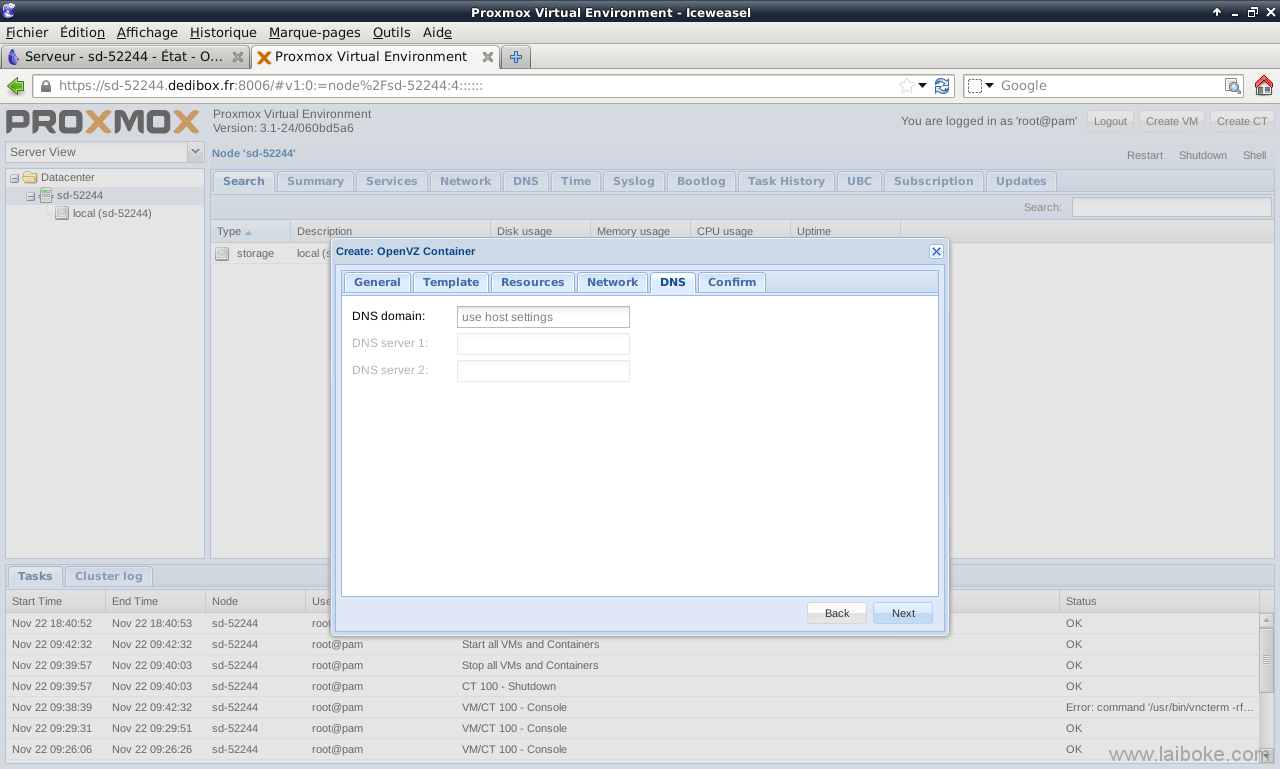Open the node Services tab
The width and height of the screenshot is (1280, 769).
[391, 181]
